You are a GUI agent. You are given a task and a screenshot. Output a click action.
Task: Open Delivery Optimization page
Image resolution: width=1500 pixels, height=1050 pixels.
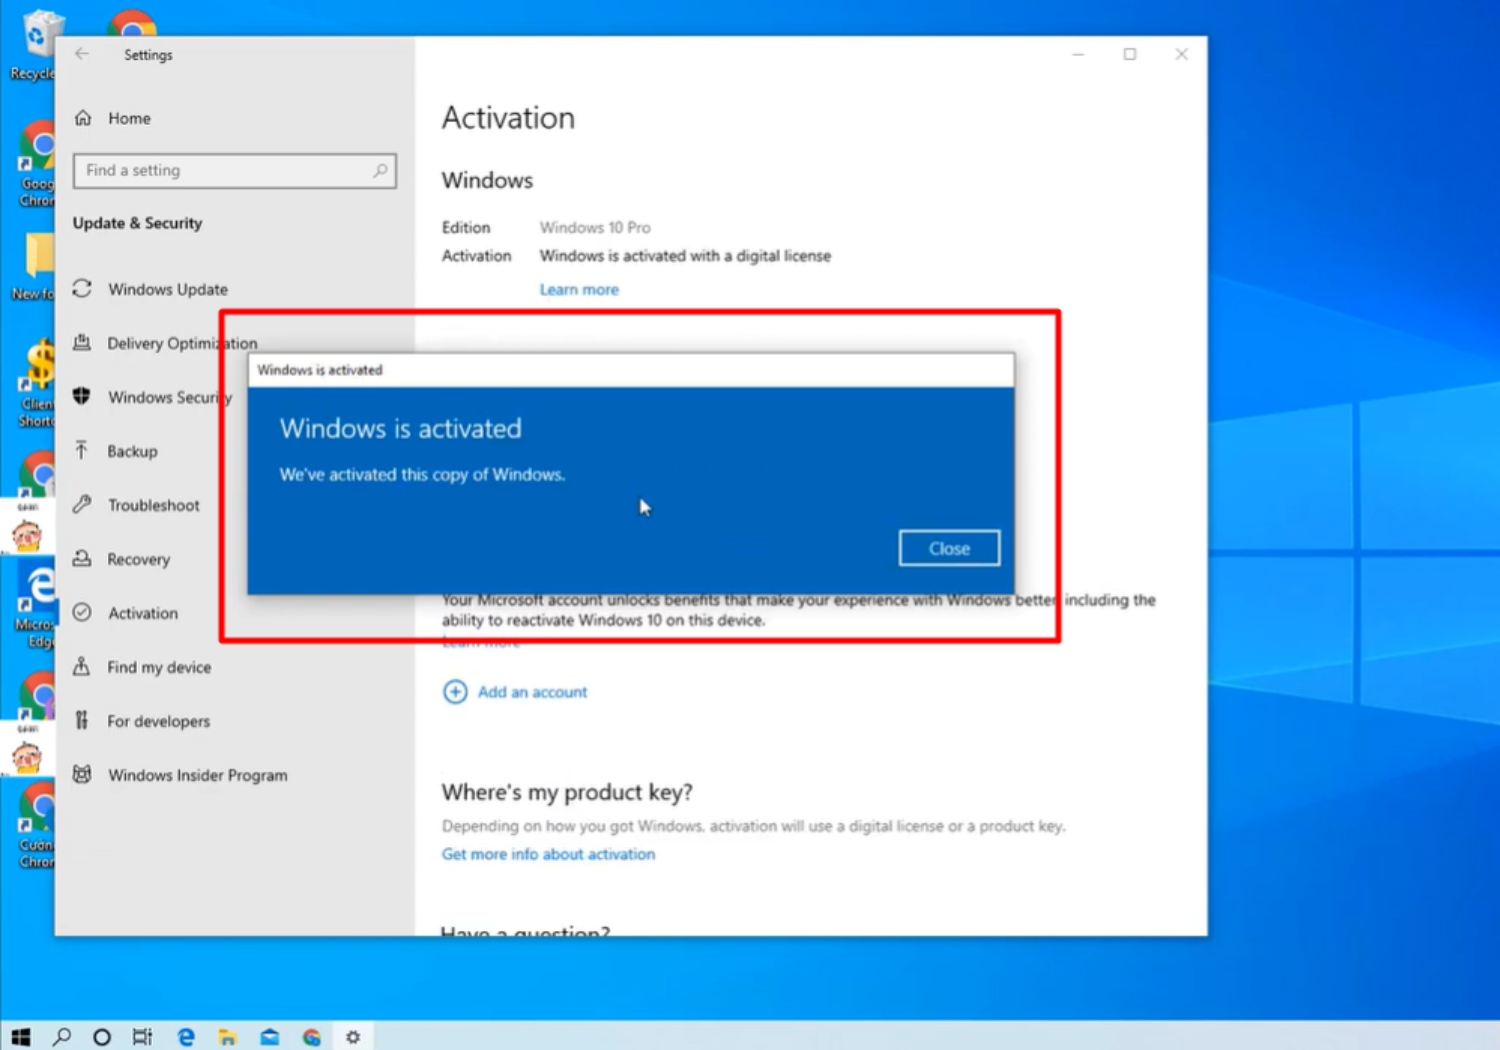[181, 343]
